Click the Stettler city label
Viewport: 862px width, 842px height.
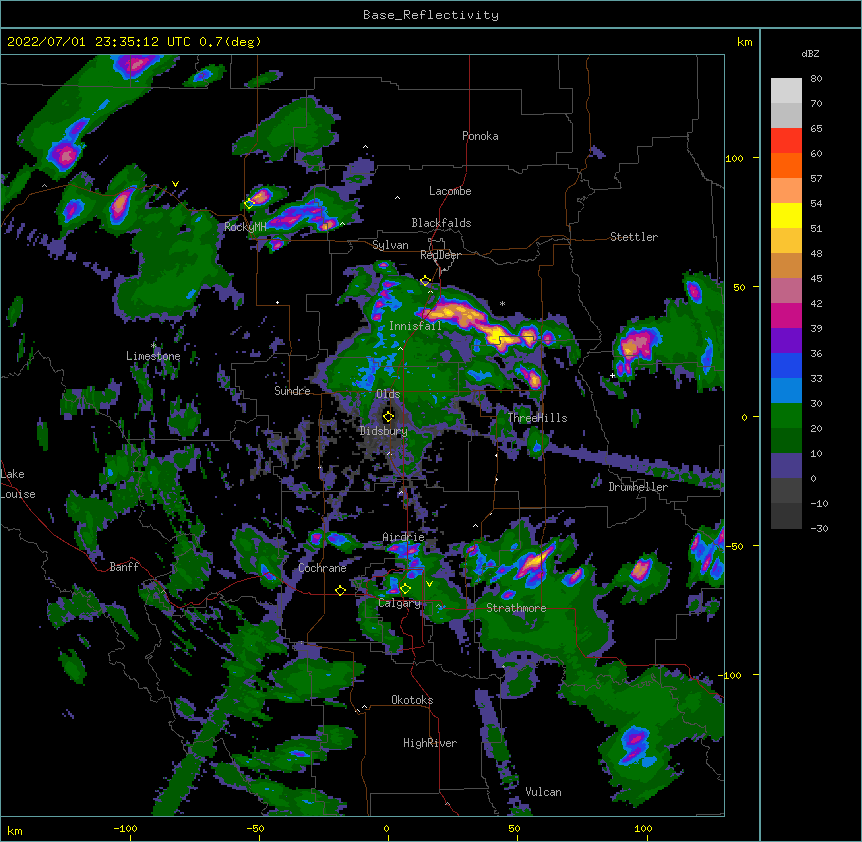(634, 237)
